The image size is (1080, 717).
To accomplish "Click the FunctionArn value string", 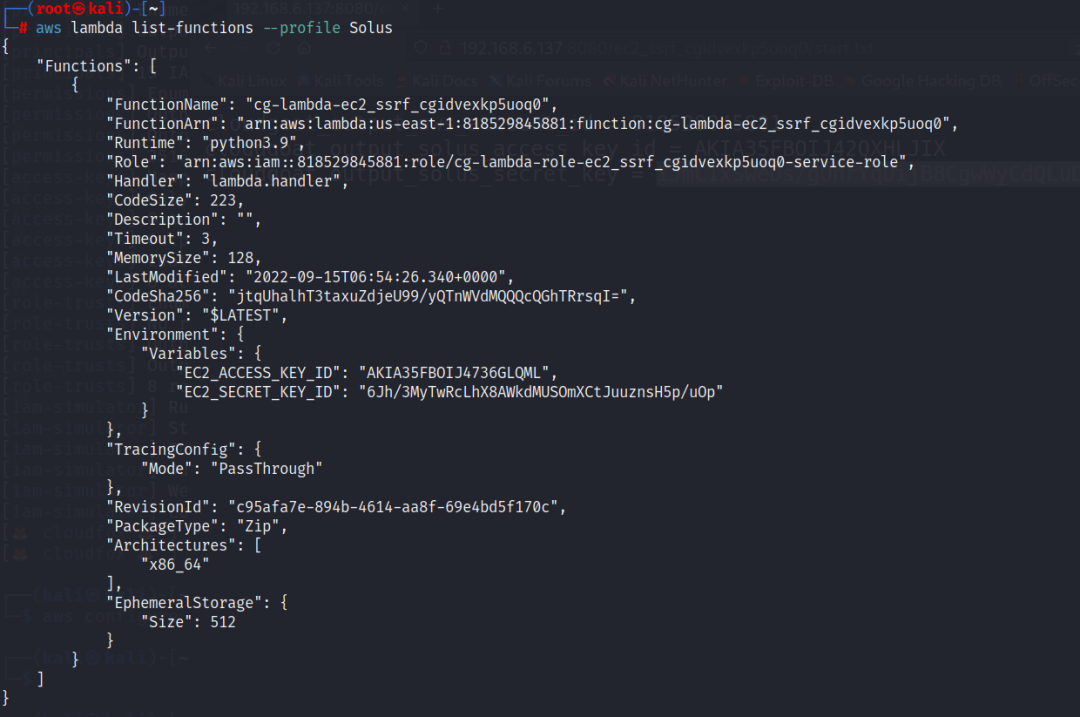I will point(598,124).
